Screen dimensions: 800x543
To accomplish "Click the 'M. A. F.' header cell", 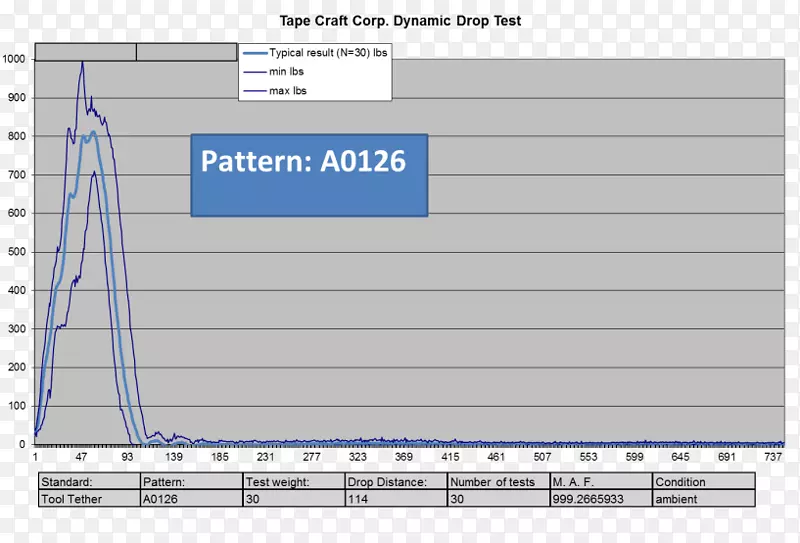I will [x=602, y=482].
